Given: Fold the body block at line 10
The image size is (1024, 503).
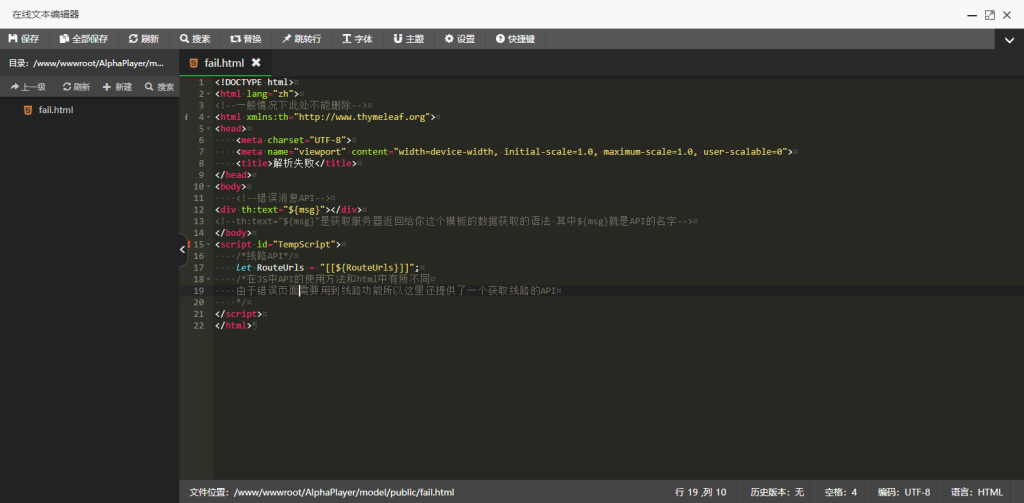Looking at the screenshot, I should pyautogui.click(x=208, y=187).
